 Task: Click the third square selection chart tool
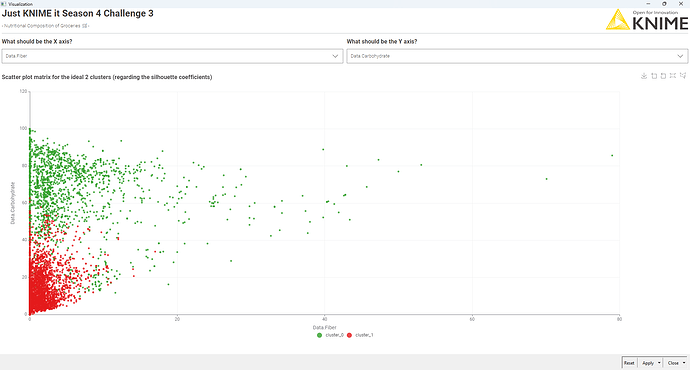(664, 76)
